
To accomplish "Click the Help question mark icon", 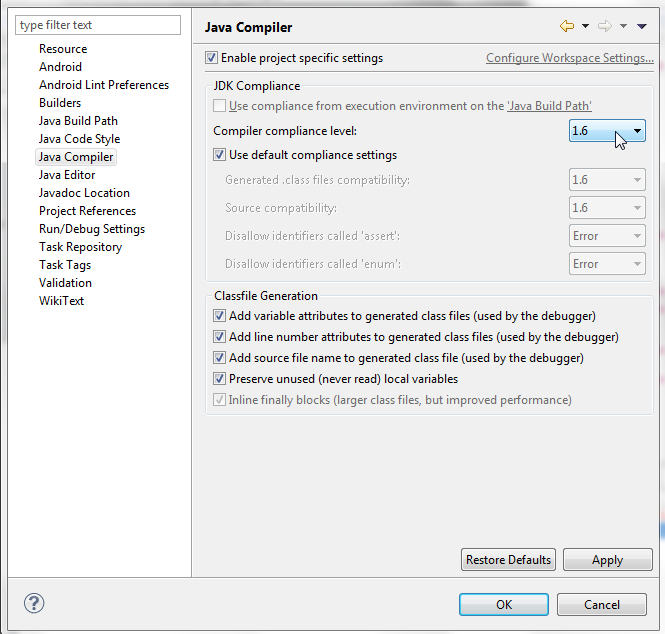I will point(34,603).
